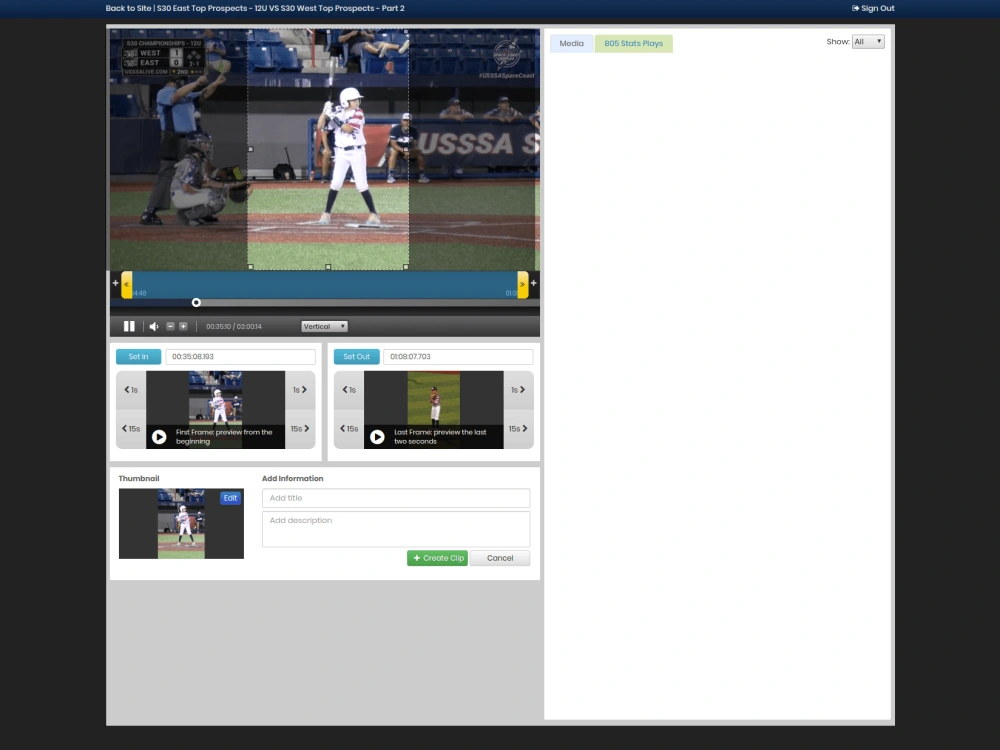This screenshot has height=750, width=1000.
Task: Play First Frame preview from beginning
Action: 159,437
